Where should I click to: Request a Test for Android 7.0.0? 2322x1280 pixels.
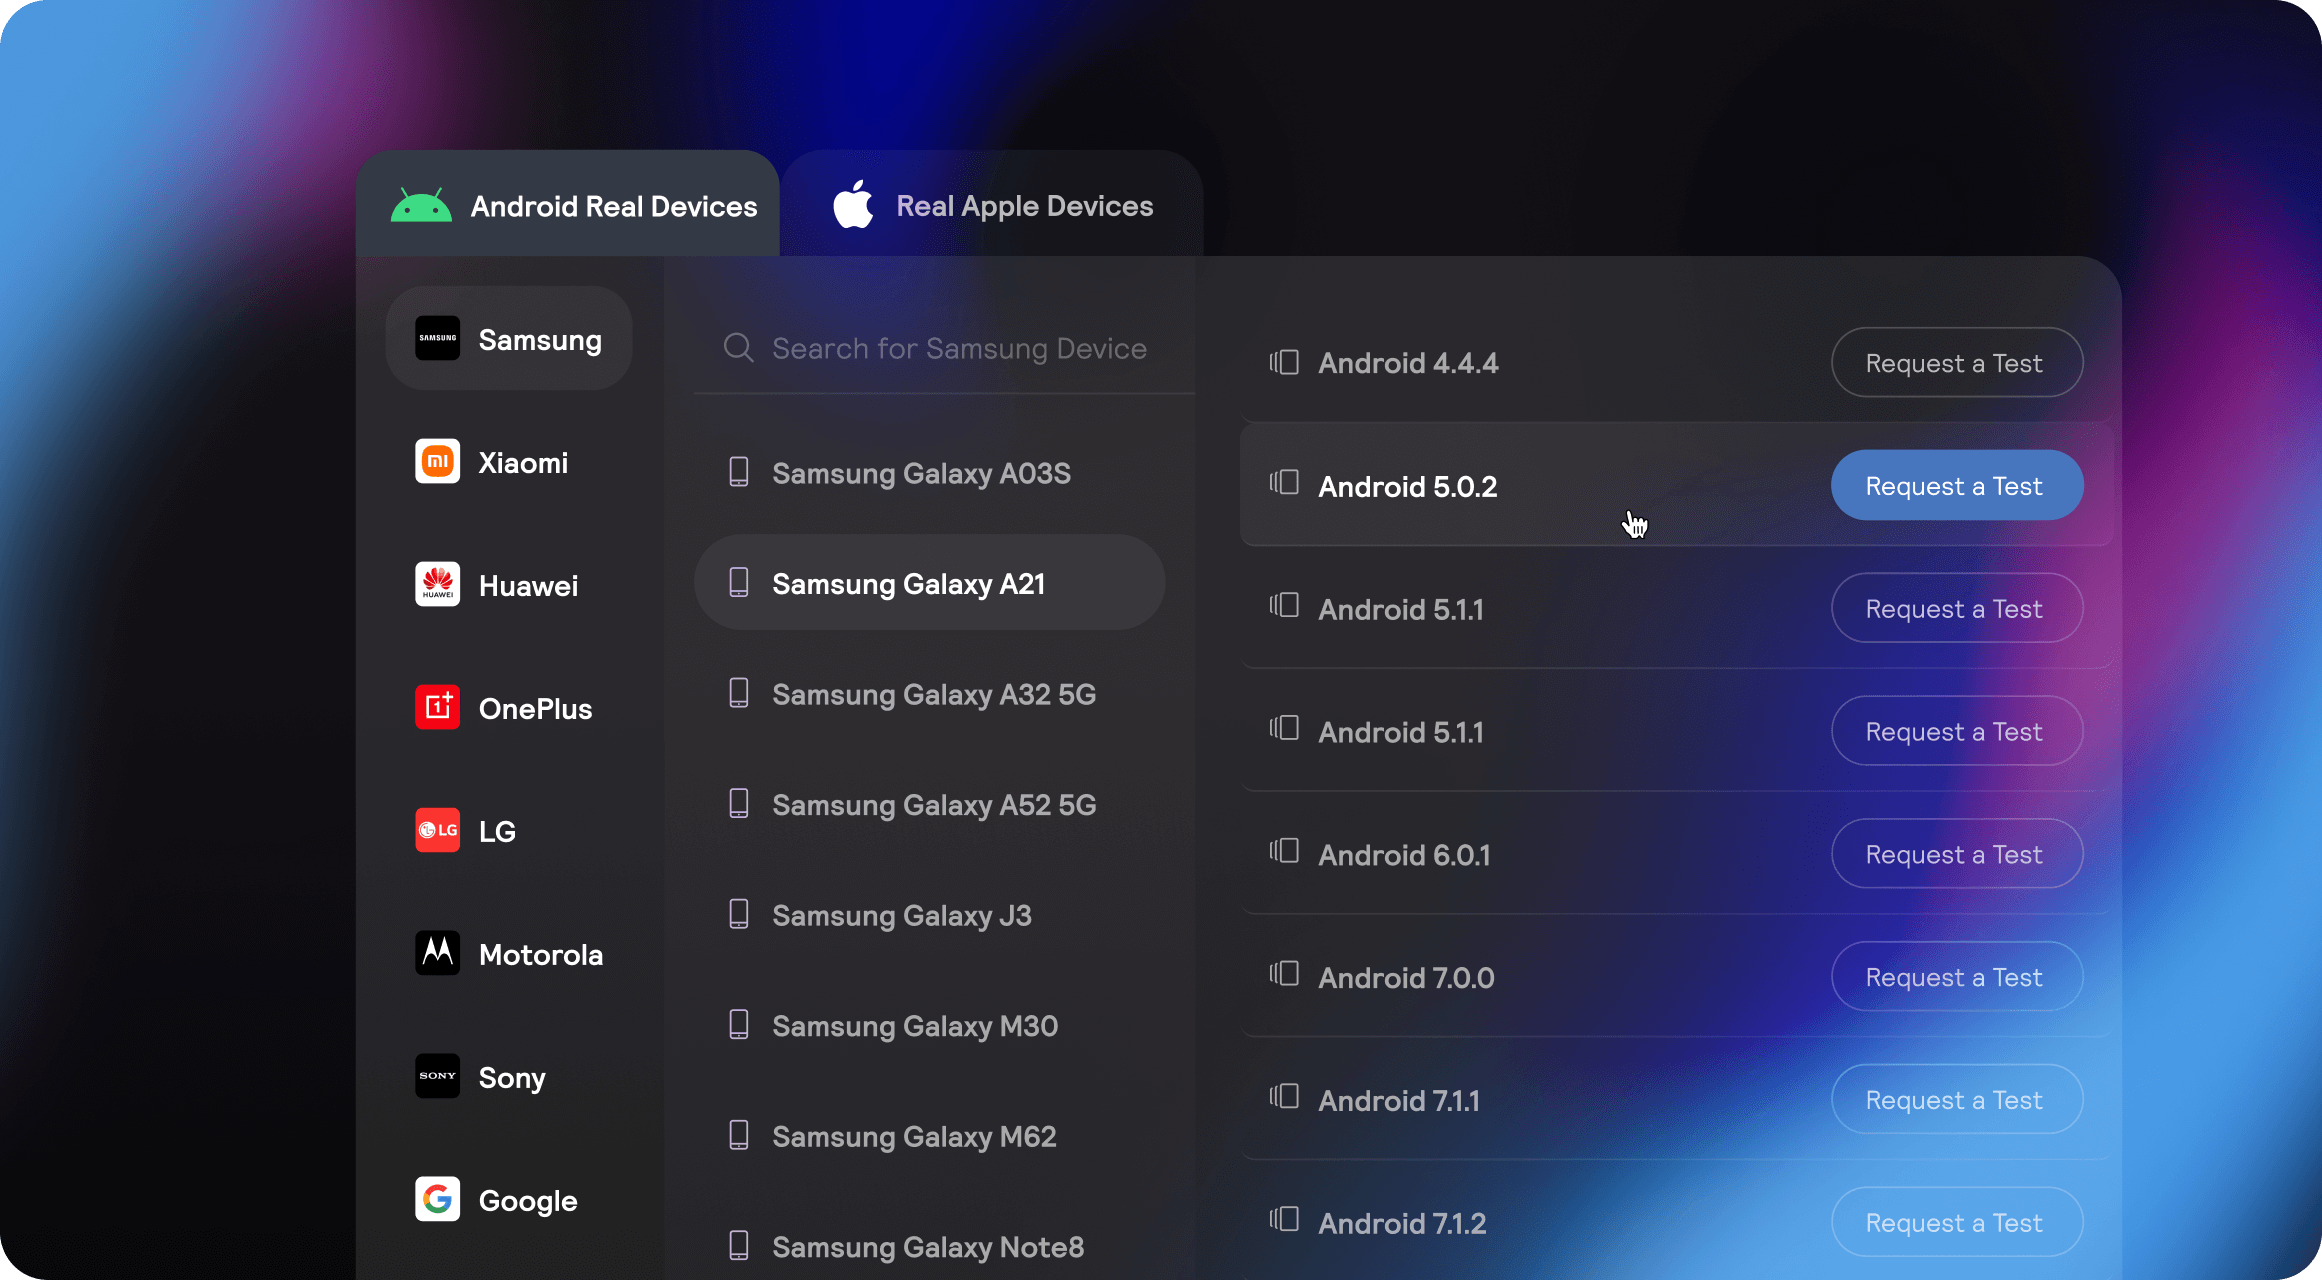1957,977
